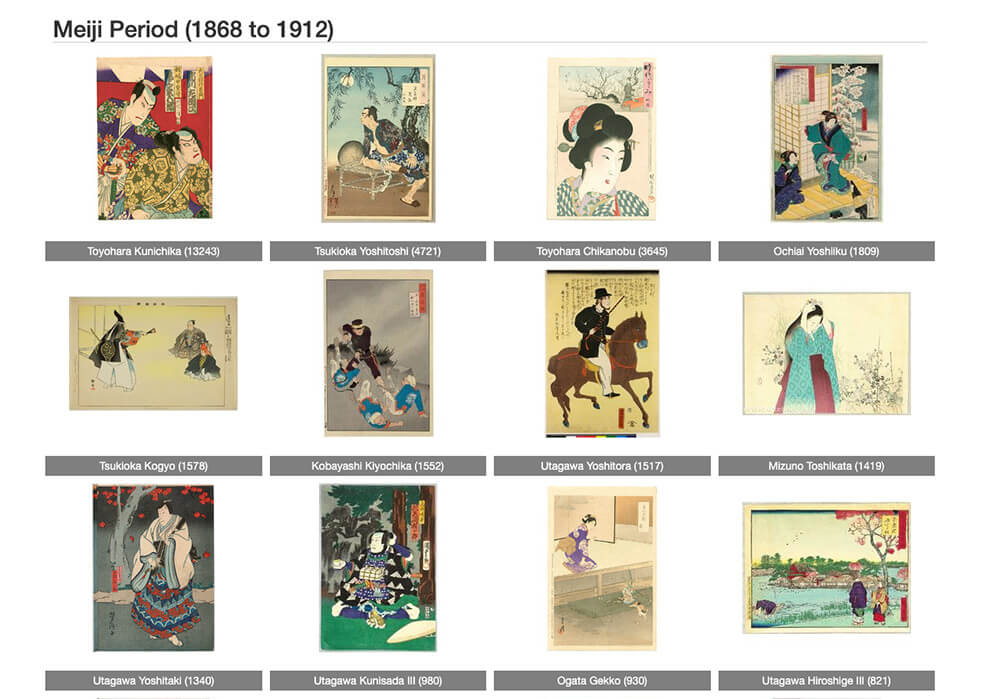Open the Utagawa Yoshitaki print thumbnail

tap(154, 568)
